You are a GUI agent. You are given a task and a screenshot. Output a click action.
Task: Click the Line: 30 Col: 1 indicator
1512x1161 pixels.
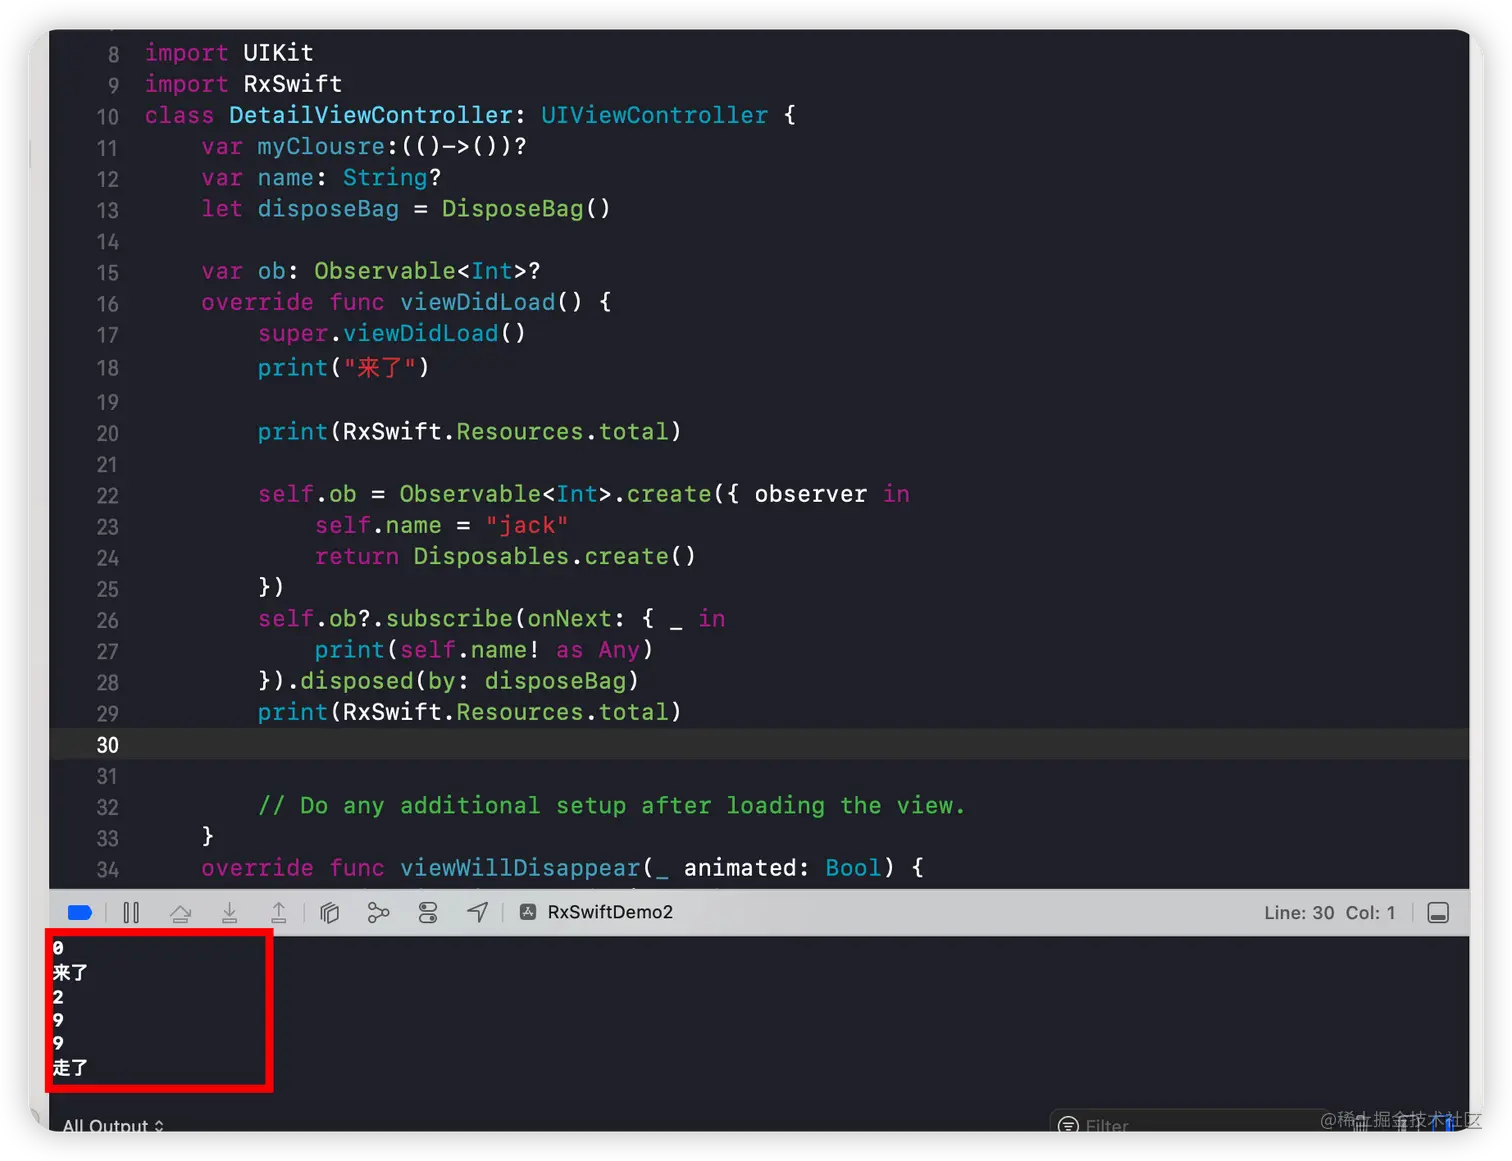point(1329,913)
